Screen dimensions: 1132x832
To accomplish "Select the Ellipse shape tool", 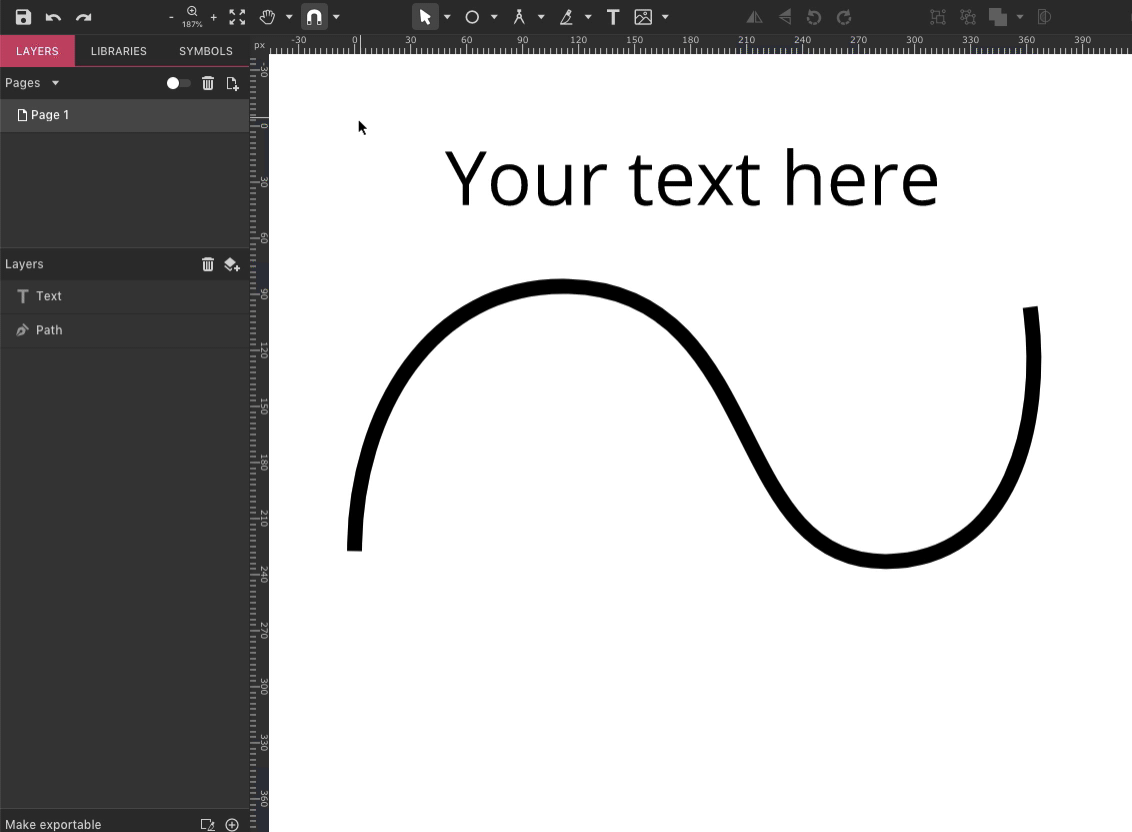I will point(472,17).
